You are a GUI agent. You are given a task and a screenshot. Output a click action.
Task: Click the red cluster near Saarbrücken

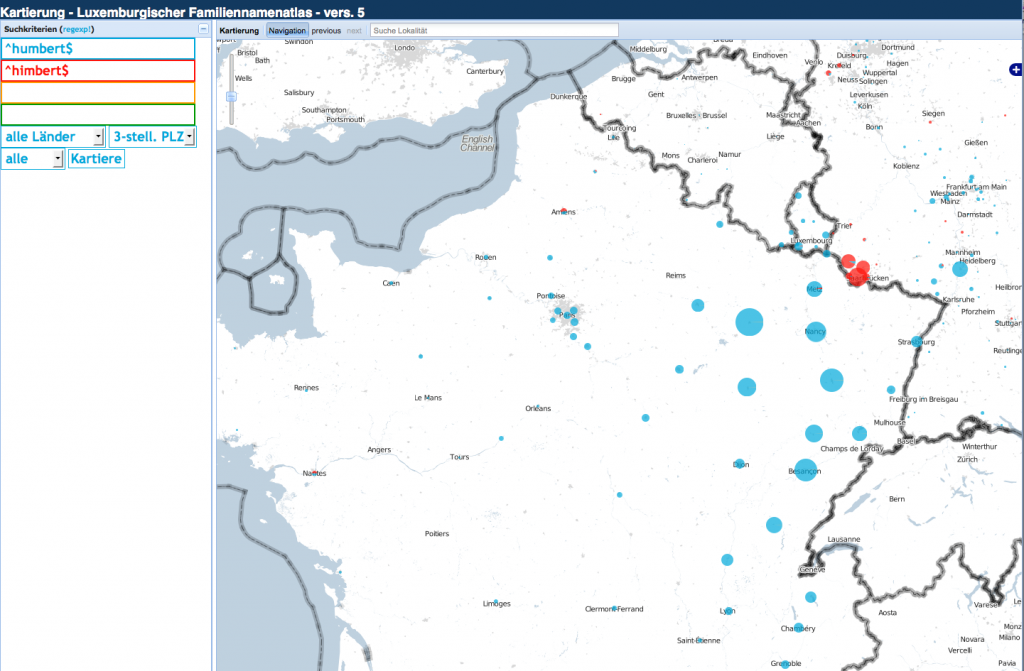pyautogui.click(x=855, y=270)
